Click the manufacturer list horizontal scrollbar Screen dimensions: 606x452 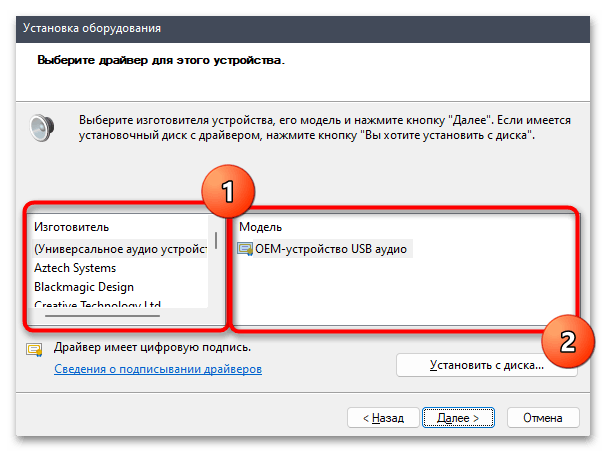coord(102,316)
